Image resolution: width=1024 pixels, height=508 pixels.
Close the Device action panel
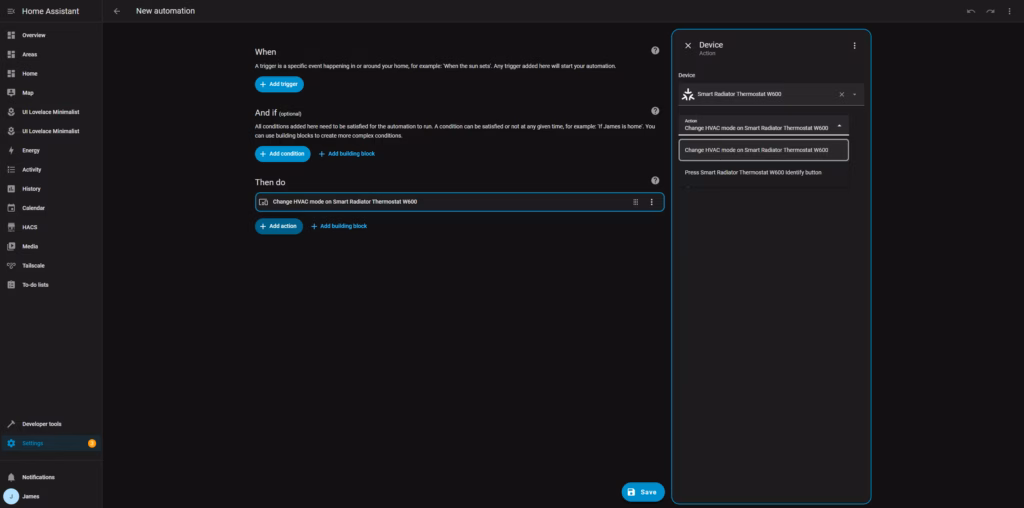(687, 46)
